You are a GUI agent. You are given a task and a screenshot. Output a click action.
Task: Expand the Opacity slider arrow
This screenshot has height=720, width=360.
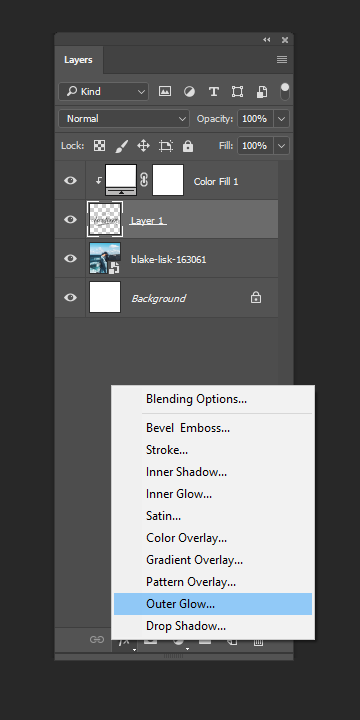pos(281,118)
